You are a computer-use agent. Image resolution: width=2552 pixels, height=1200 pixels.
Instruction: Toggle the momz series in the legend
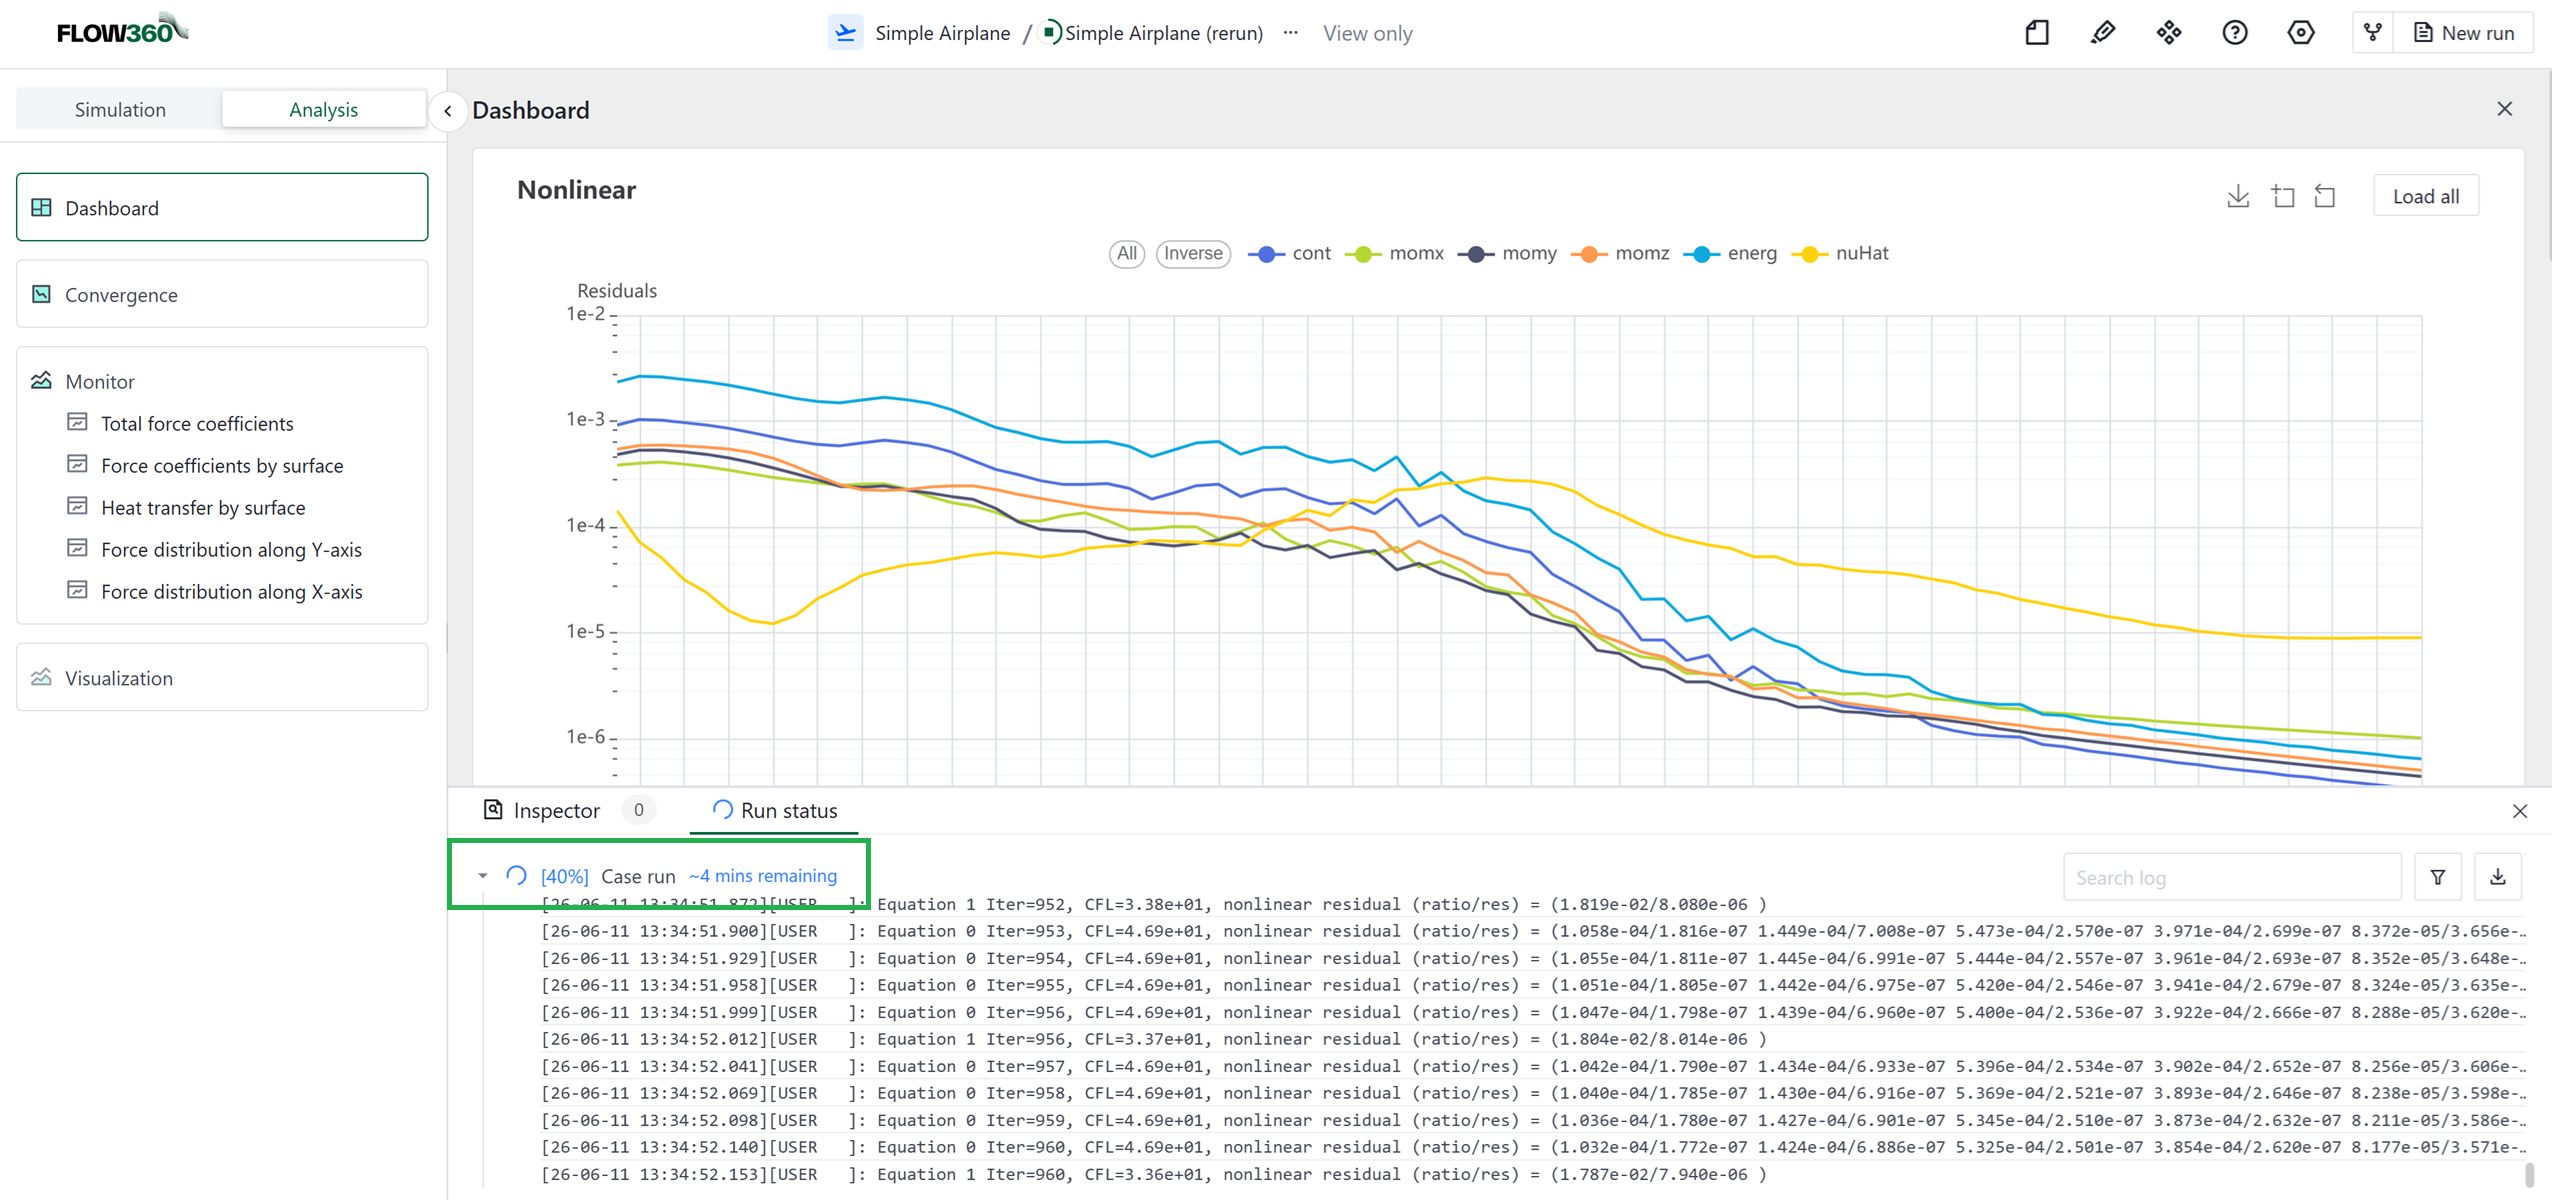point(1621,253)
